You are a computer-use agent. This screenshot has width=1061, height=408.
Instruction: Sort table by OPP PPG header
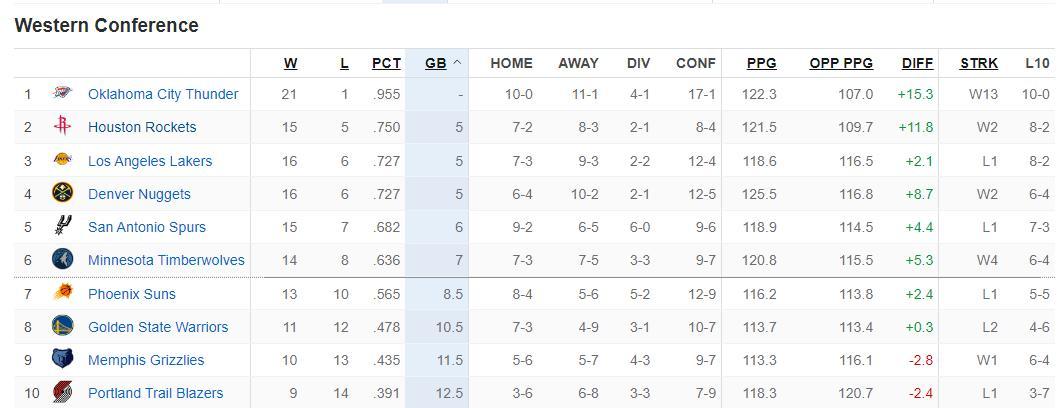[840, 63]
